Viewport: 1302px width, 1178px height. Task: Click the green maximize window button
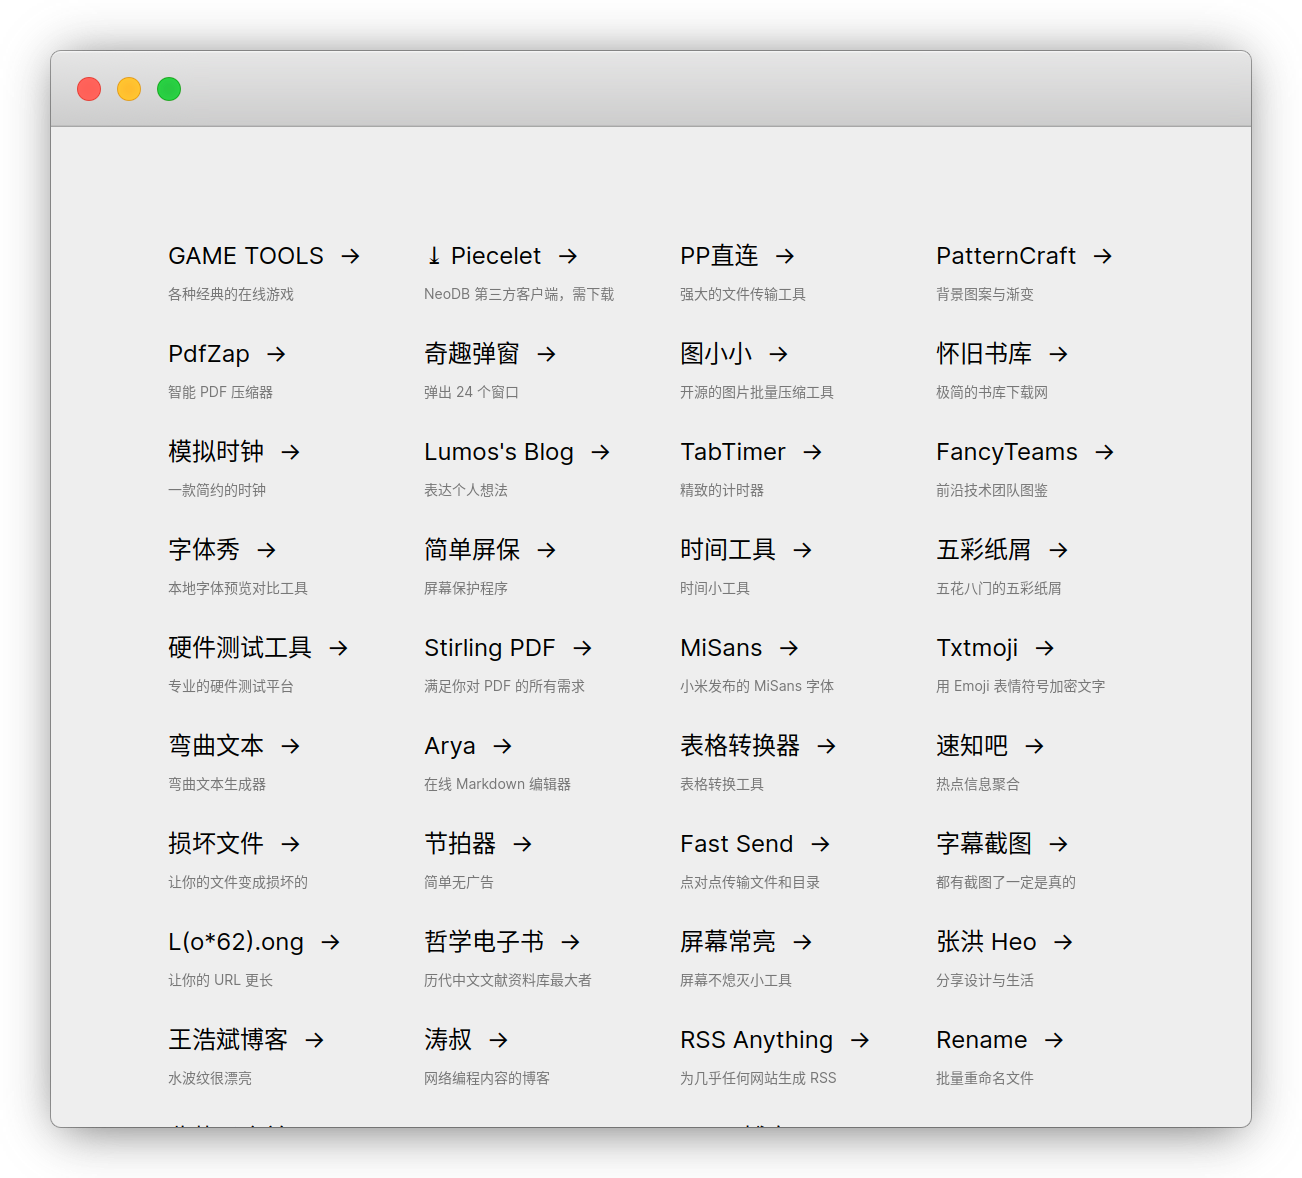click(169, 89)
